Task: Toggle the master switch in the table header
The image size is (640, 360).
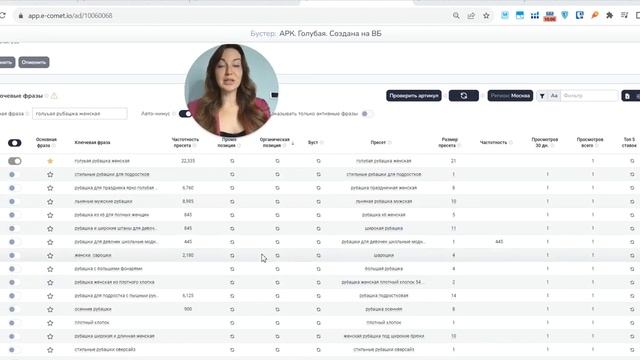Action: [15, 143]
